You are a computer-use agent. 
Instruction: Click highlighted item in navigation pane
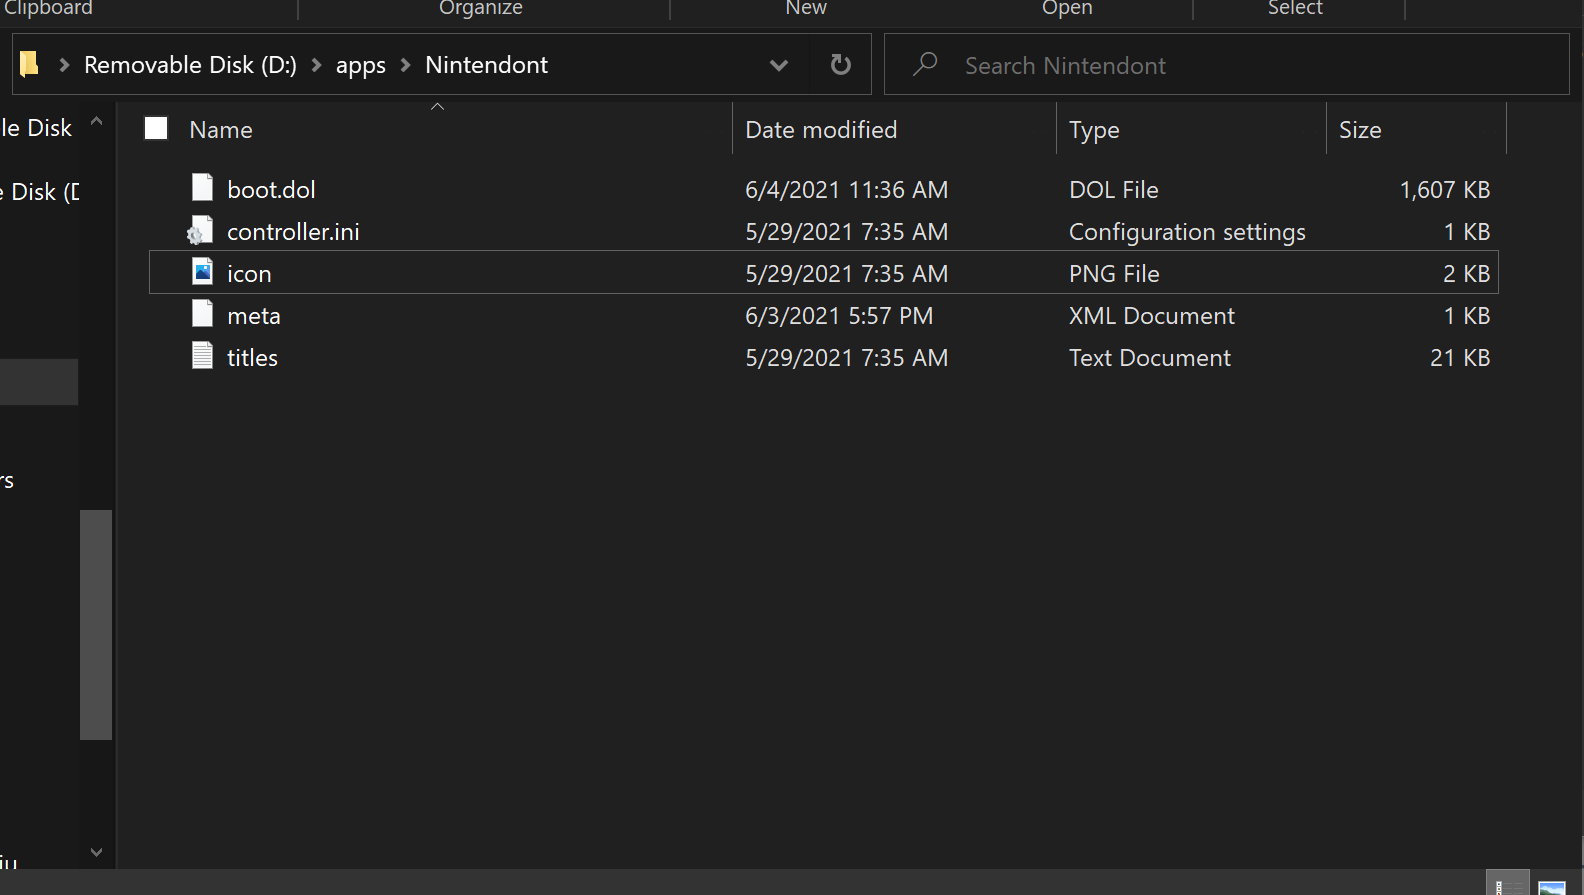[39, 382]
